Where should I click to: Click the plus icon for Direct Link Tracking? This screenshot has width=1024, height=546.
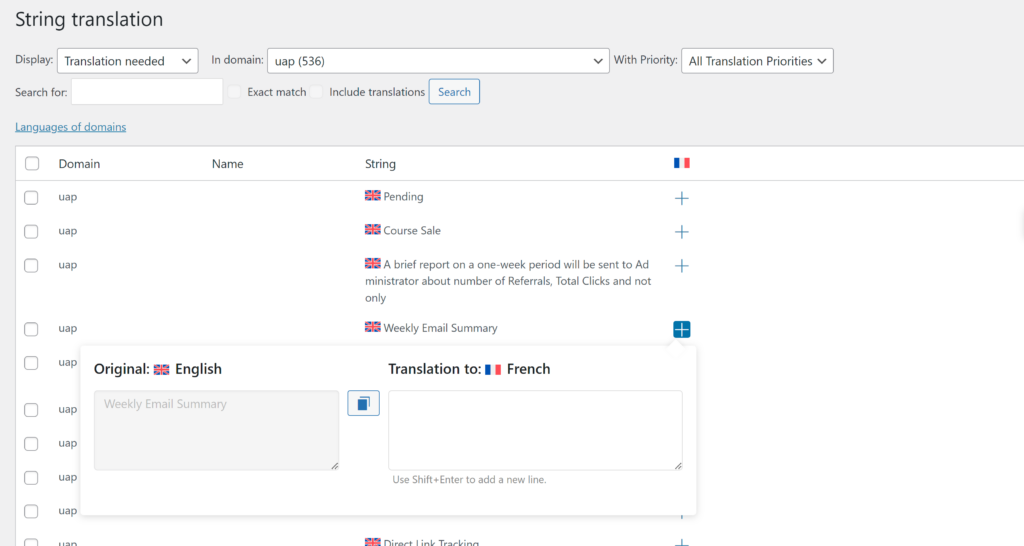681,543
